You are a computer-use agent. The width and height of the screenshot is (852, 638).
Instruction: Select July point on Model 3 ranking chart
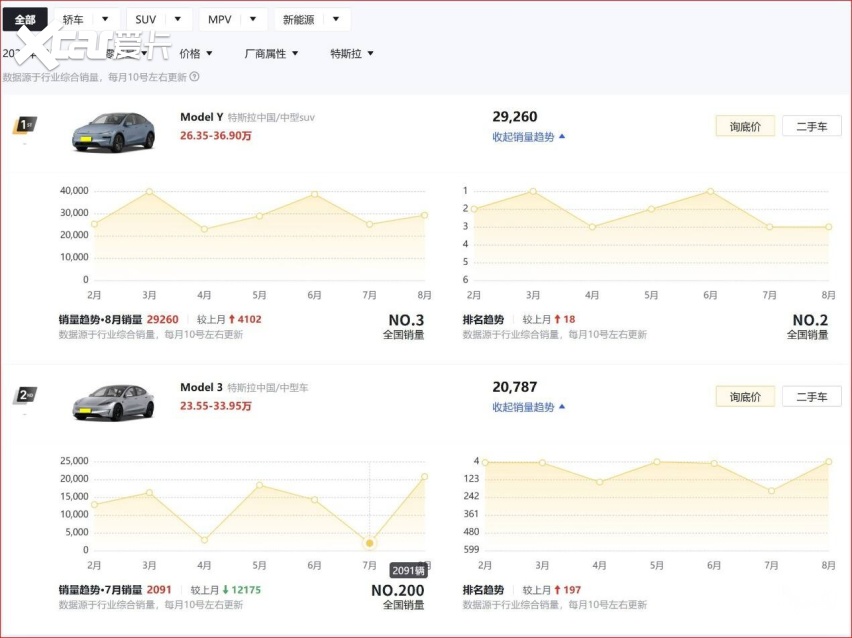(772, 491)
